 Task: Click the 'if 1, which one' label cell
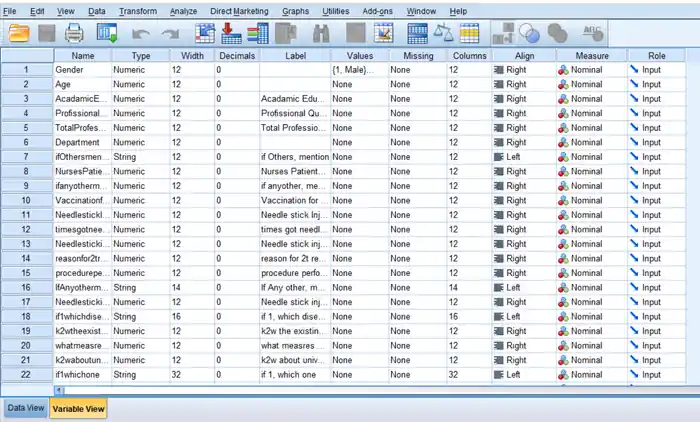coord(296,375)
